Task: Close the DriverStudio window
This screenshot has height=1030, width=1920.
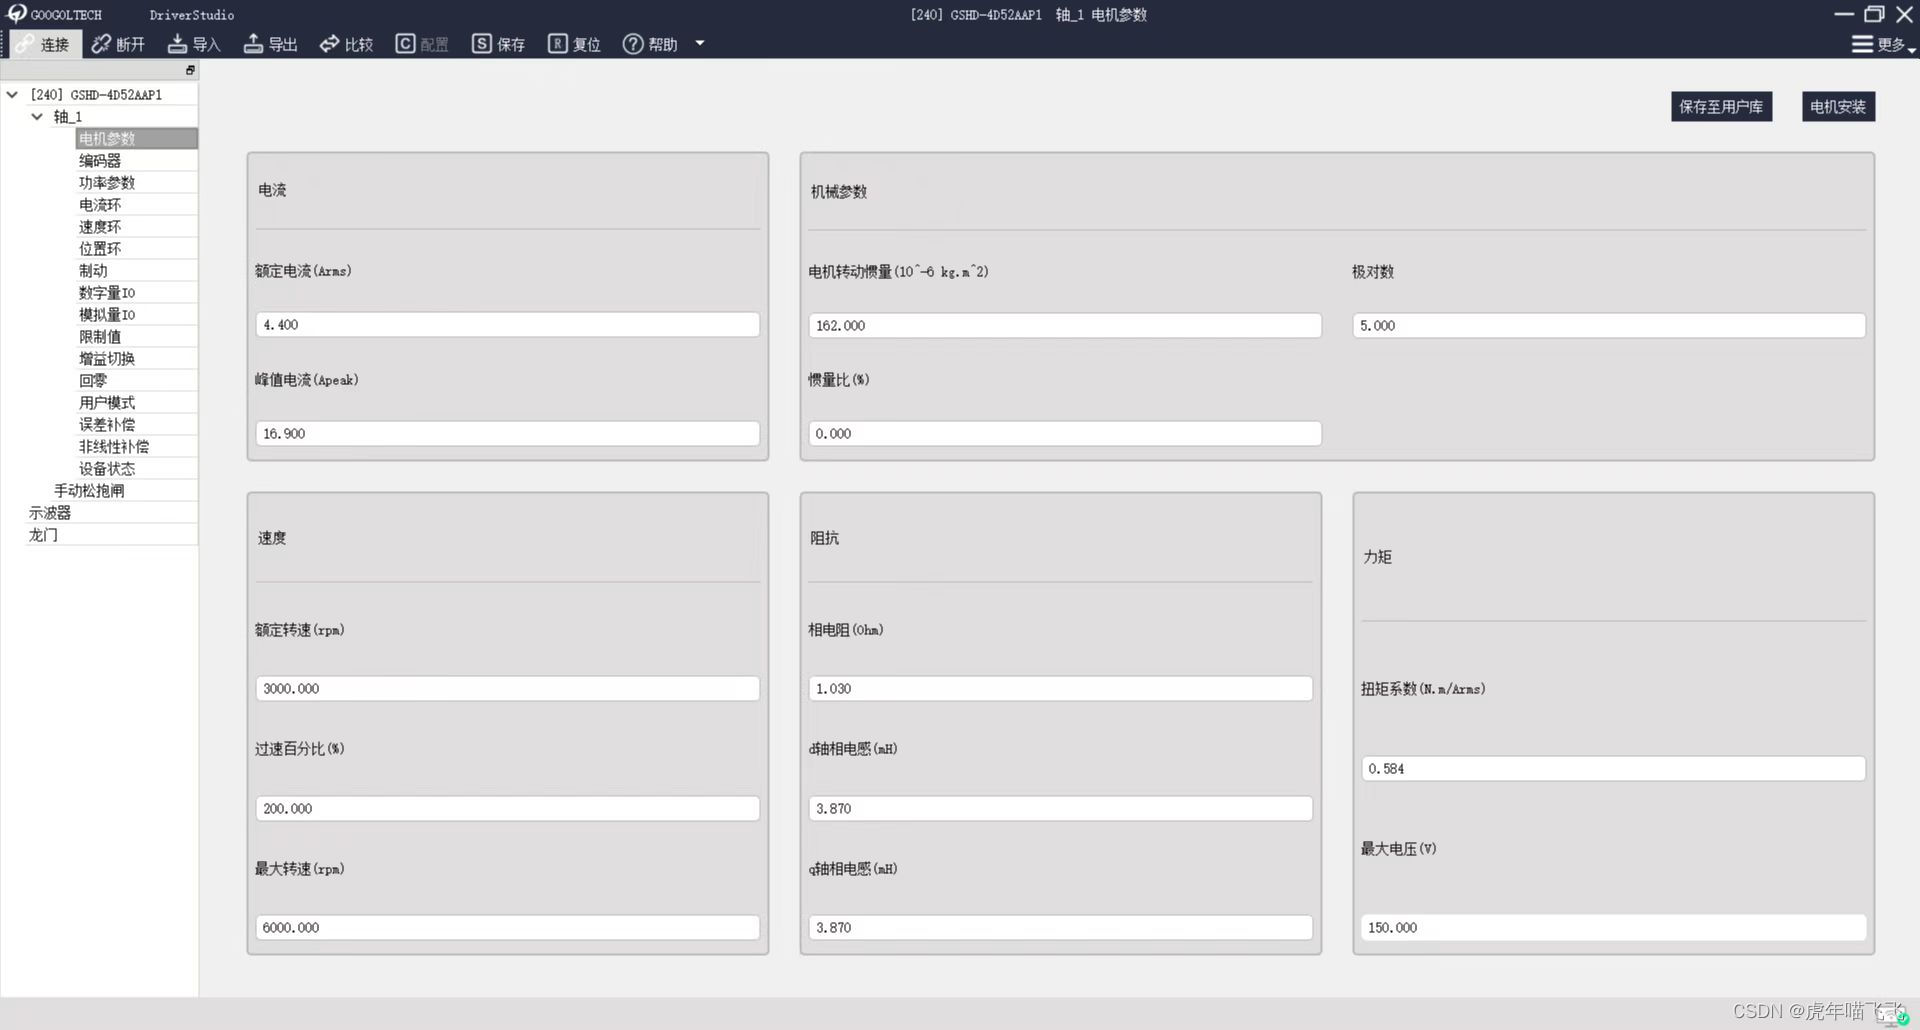Action: (x=1905, y=14)
